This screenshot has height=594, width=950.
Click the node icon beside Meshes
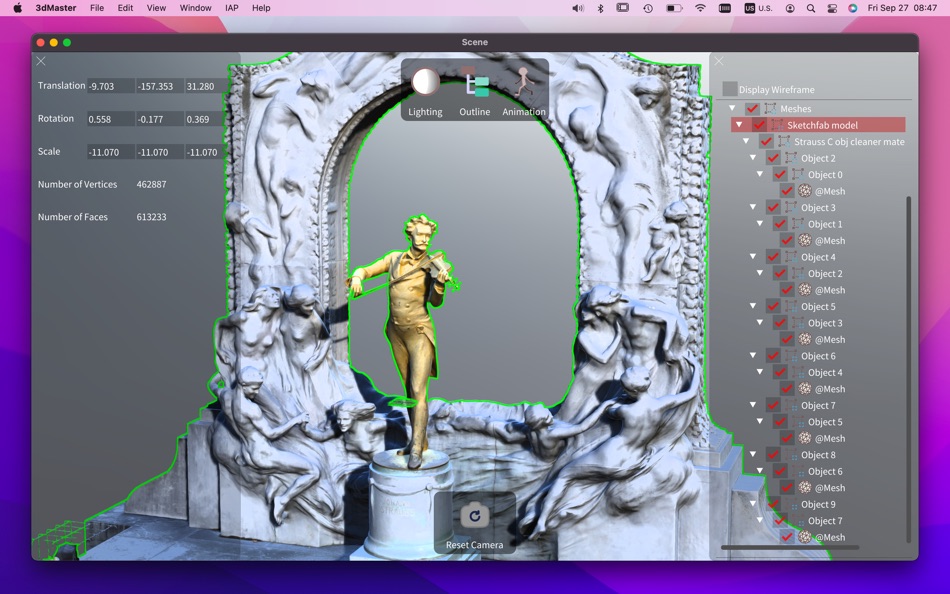point(770,108)
